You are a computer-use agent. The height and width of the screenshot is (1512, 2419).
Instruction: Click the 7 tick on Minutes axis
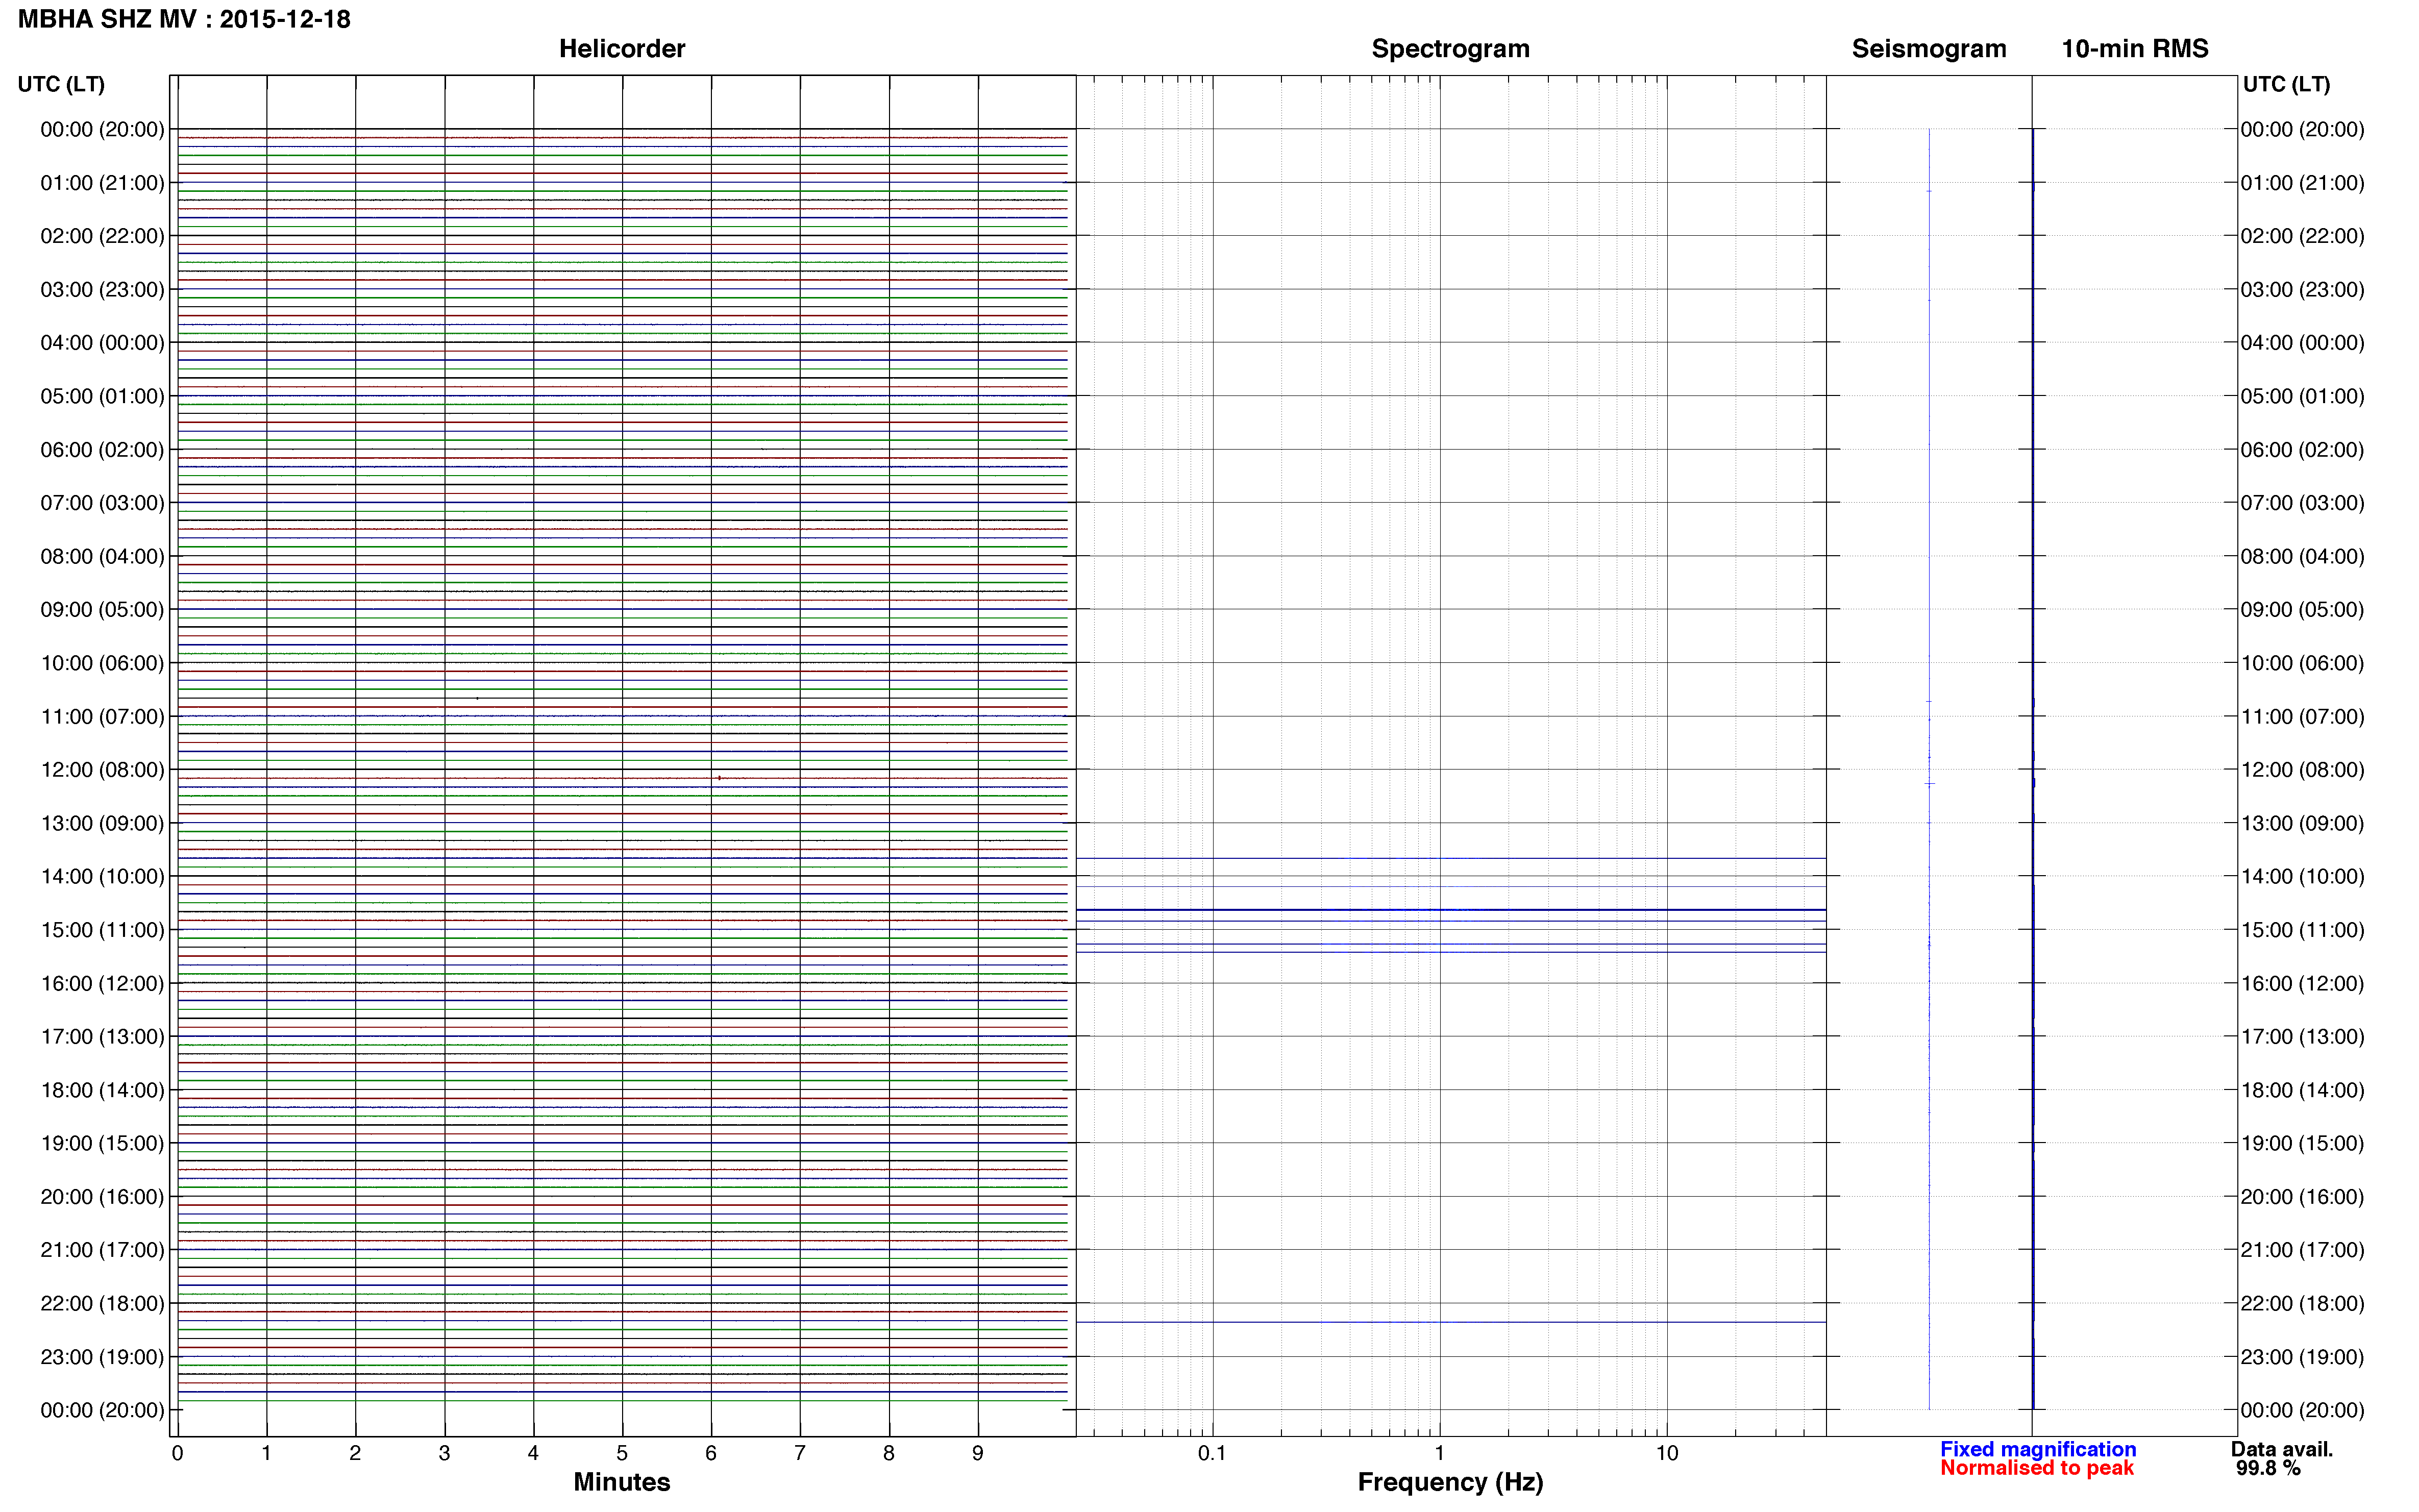coord(800,1454)
